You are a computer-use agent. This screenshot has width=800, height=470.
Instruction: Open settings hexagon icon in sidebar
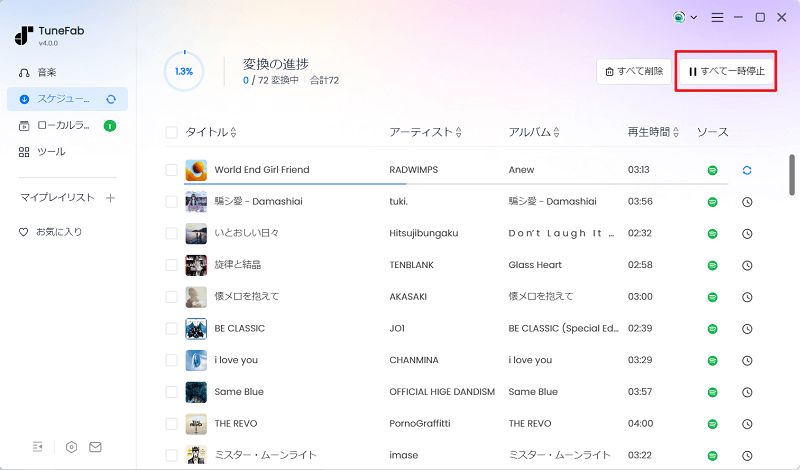click(x=71, y=447)
